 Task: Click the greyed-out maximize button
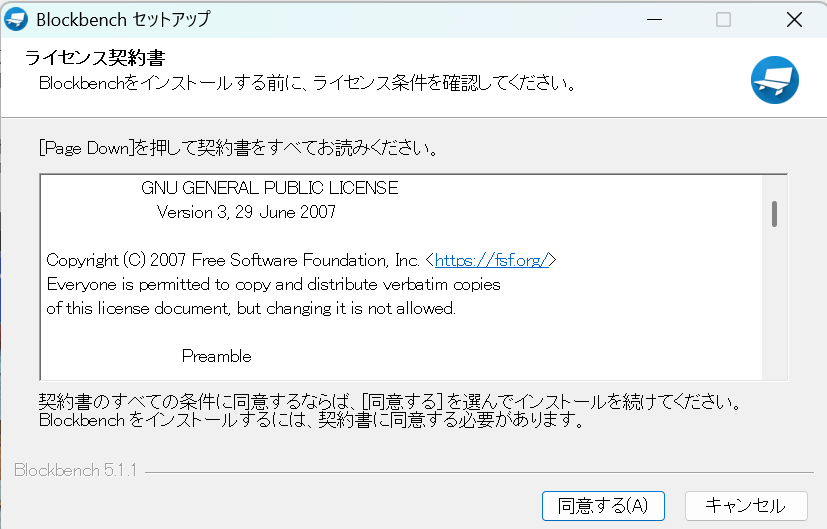[x=723, y=20]
